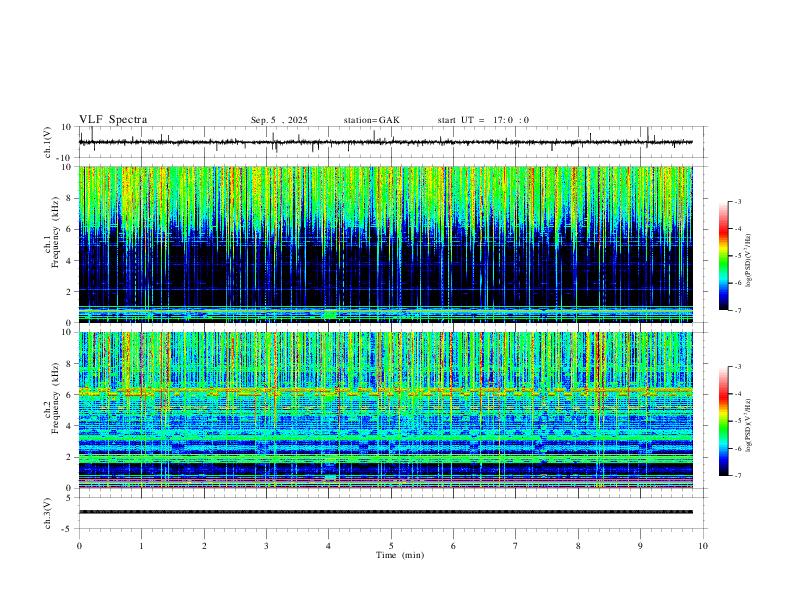Click the upper 'log(PSD)(V²/Hz)' colorbar label
Screen dimensions: 792x612
point(749,261)
